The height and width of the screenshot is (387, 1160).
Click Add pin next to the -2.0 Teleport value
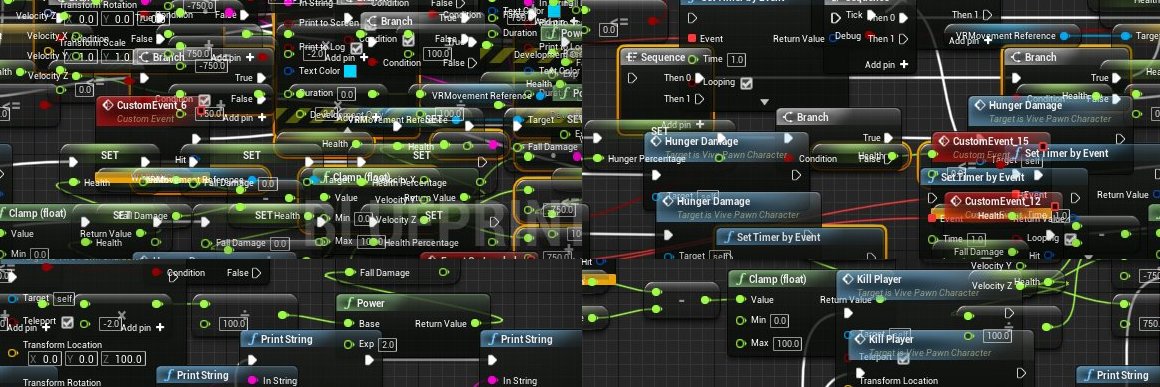coord(142,328)
